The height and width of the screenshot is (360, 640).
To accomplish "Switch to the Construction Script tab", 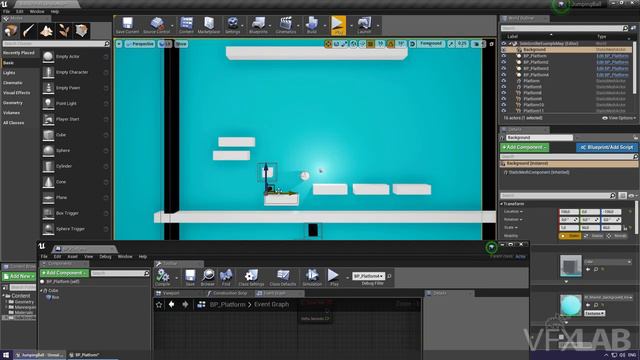I will (230, 293).
